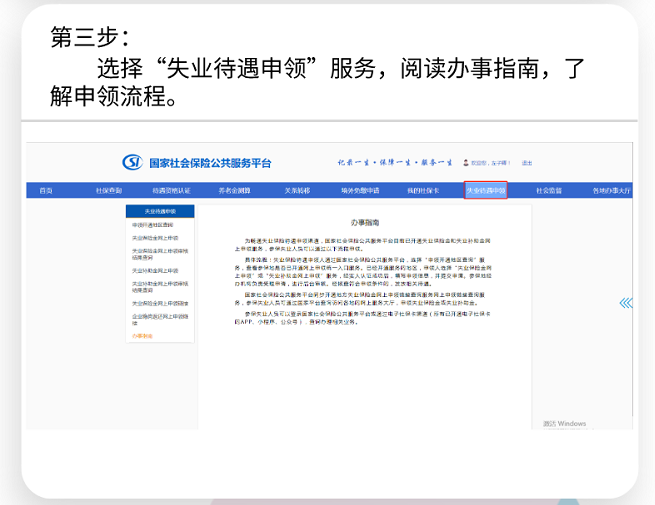
Task: Choose 失业补助金网上申领 in sidebar
Action: pos(155,270)
